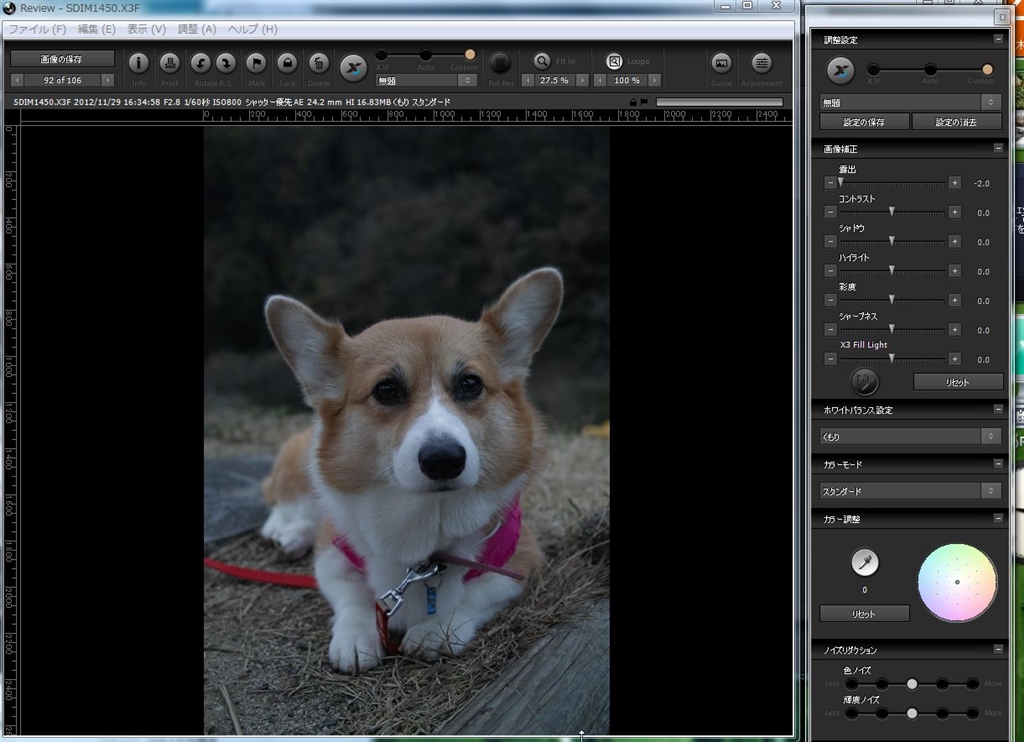The width and height of the screenshot is (1024, 742).
Task: Open the ファイル (F) menu
Action: pyautogui.click(x=38, y=29)
